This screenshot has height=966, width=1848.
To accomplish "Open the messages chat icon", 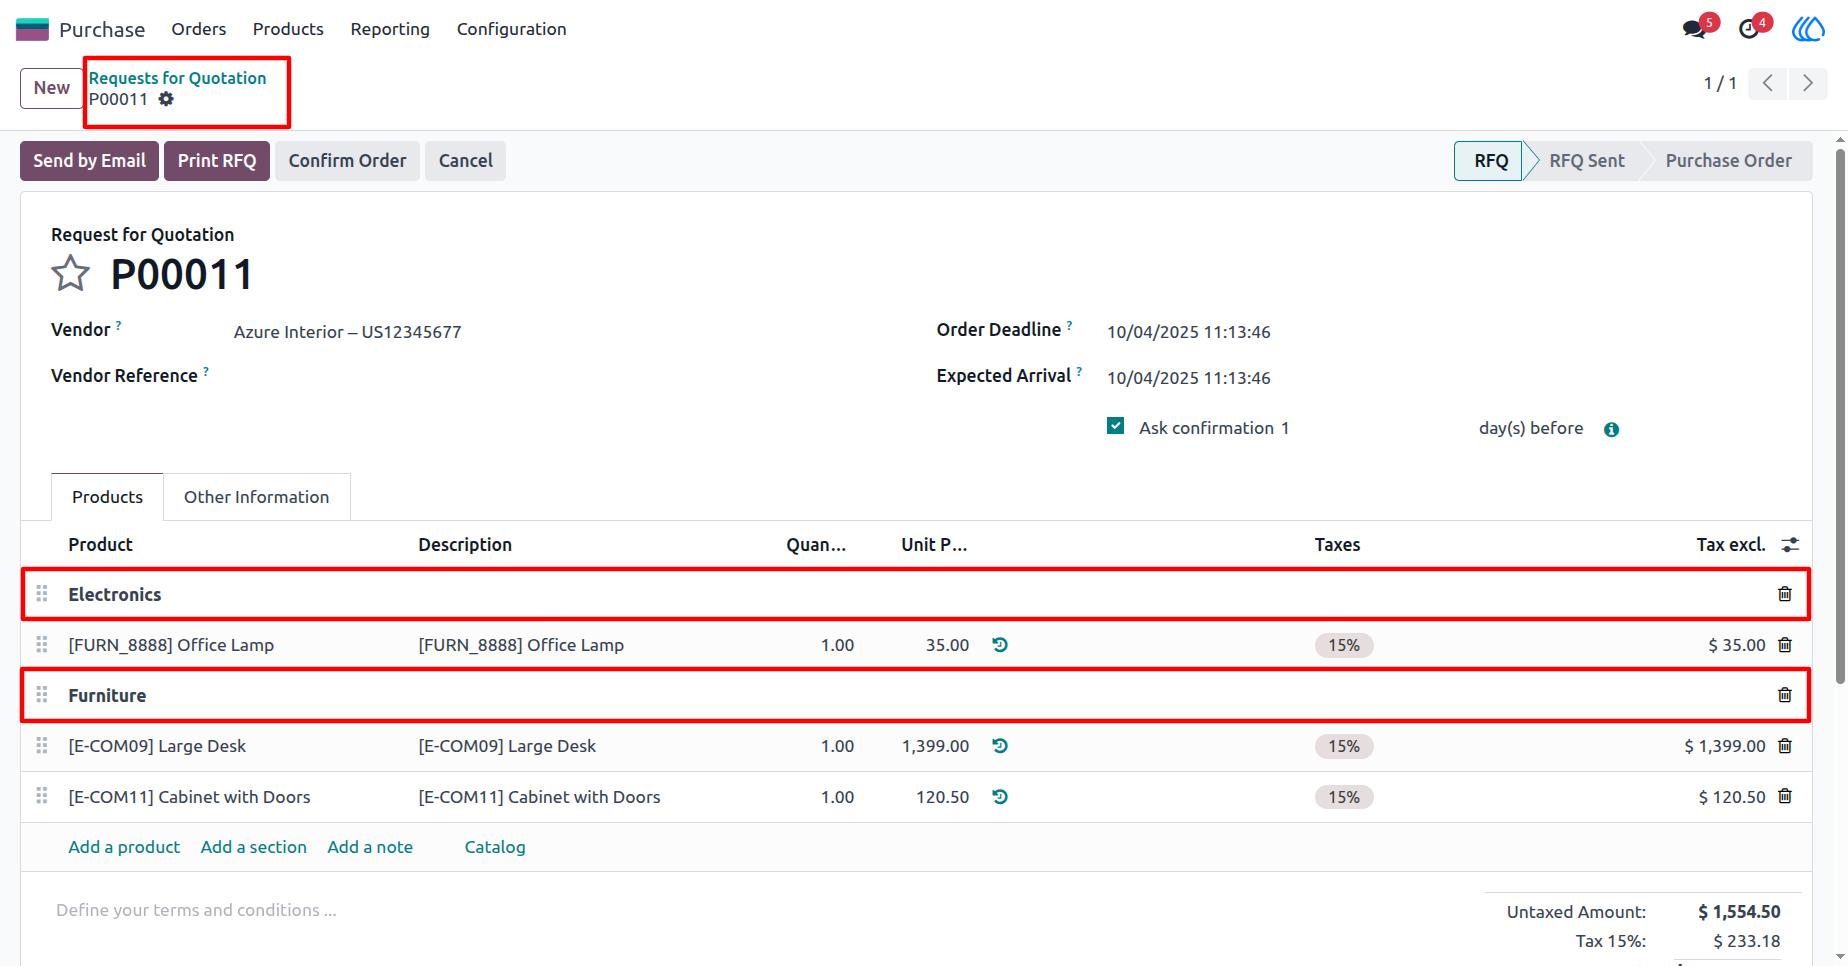I will tap(1694, 29).
